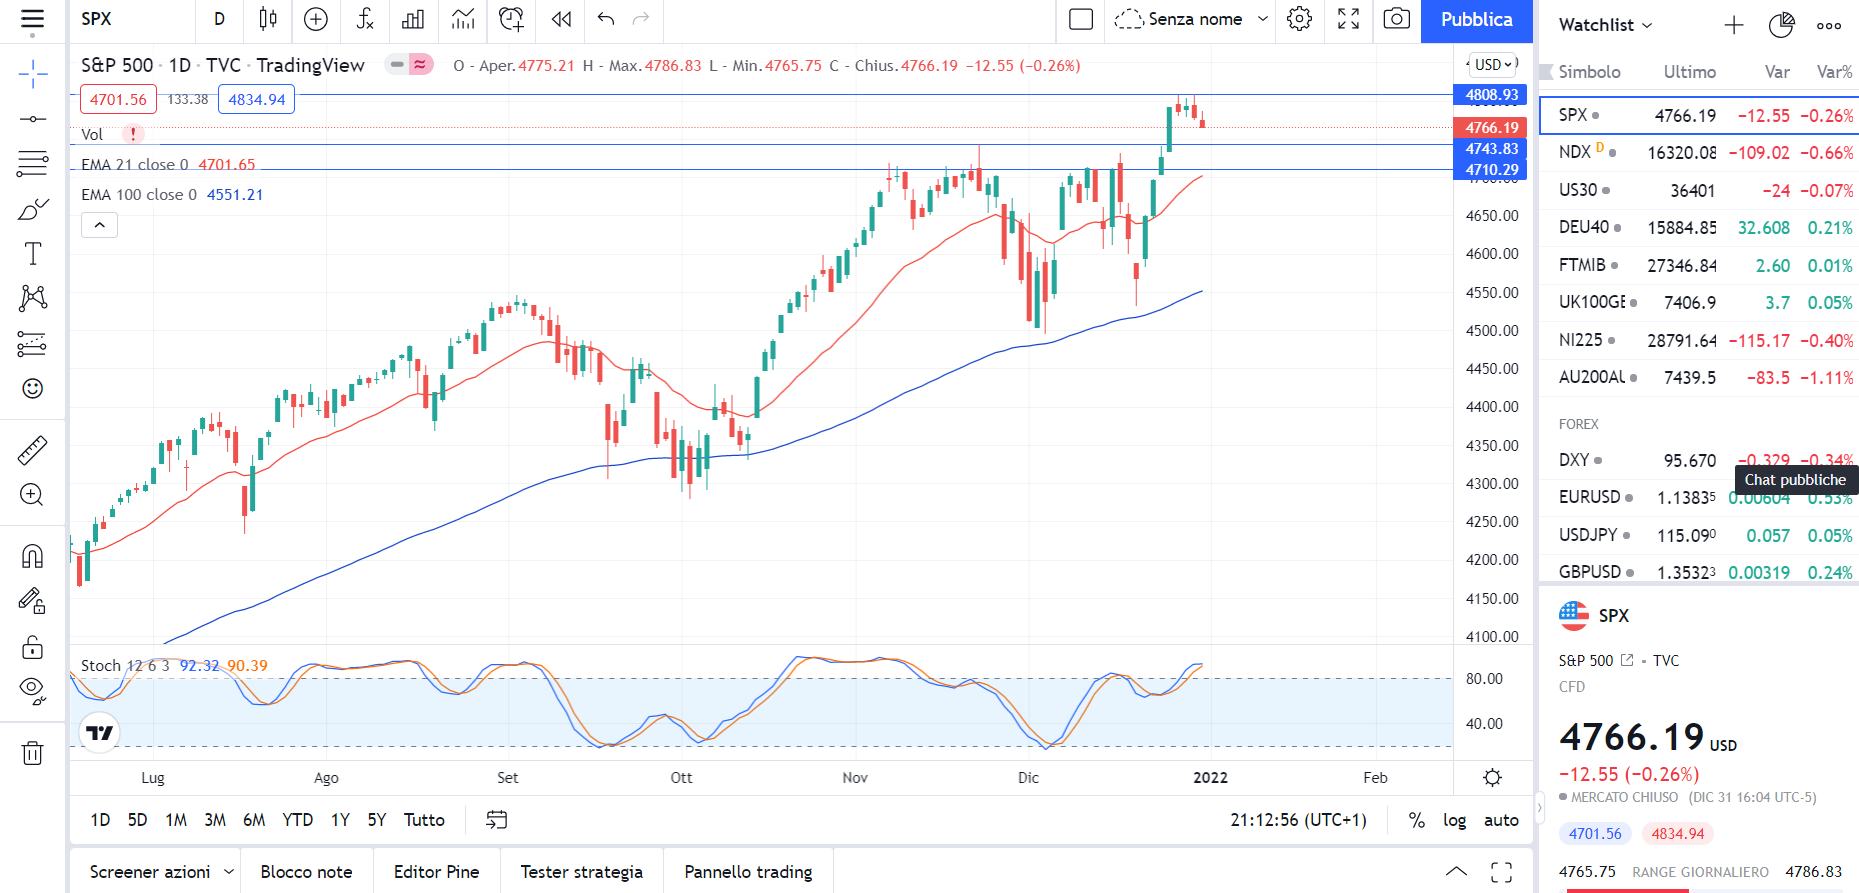
Task: Toggle magnet mode for drawings
Action: pos(32,556)
